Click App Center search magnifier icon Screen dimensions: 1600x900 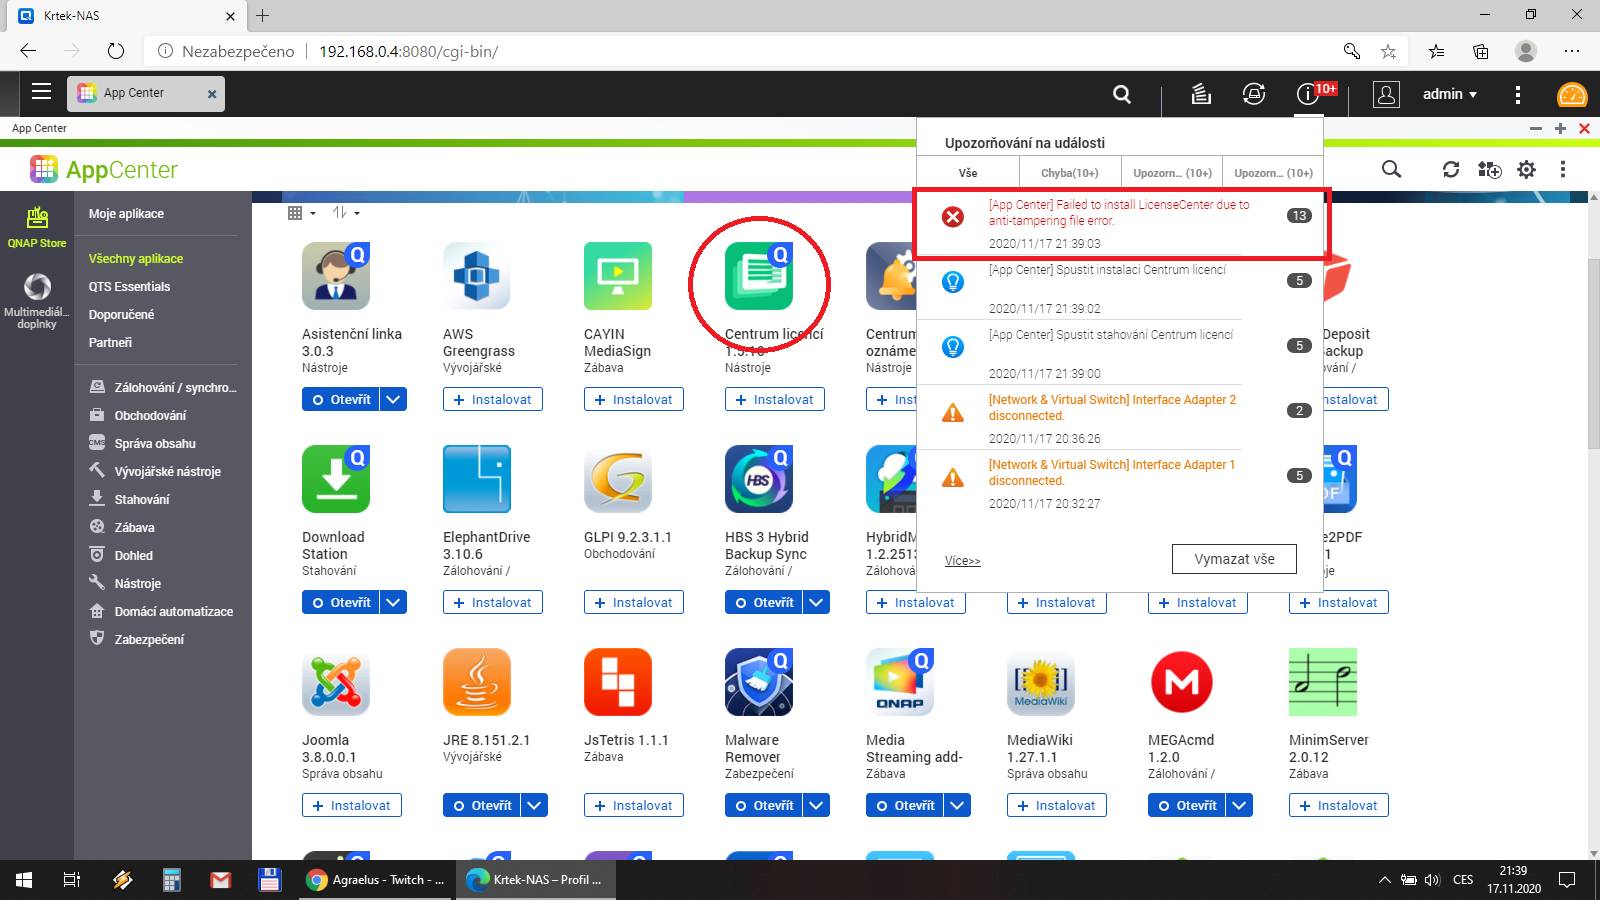[1391, 169]
